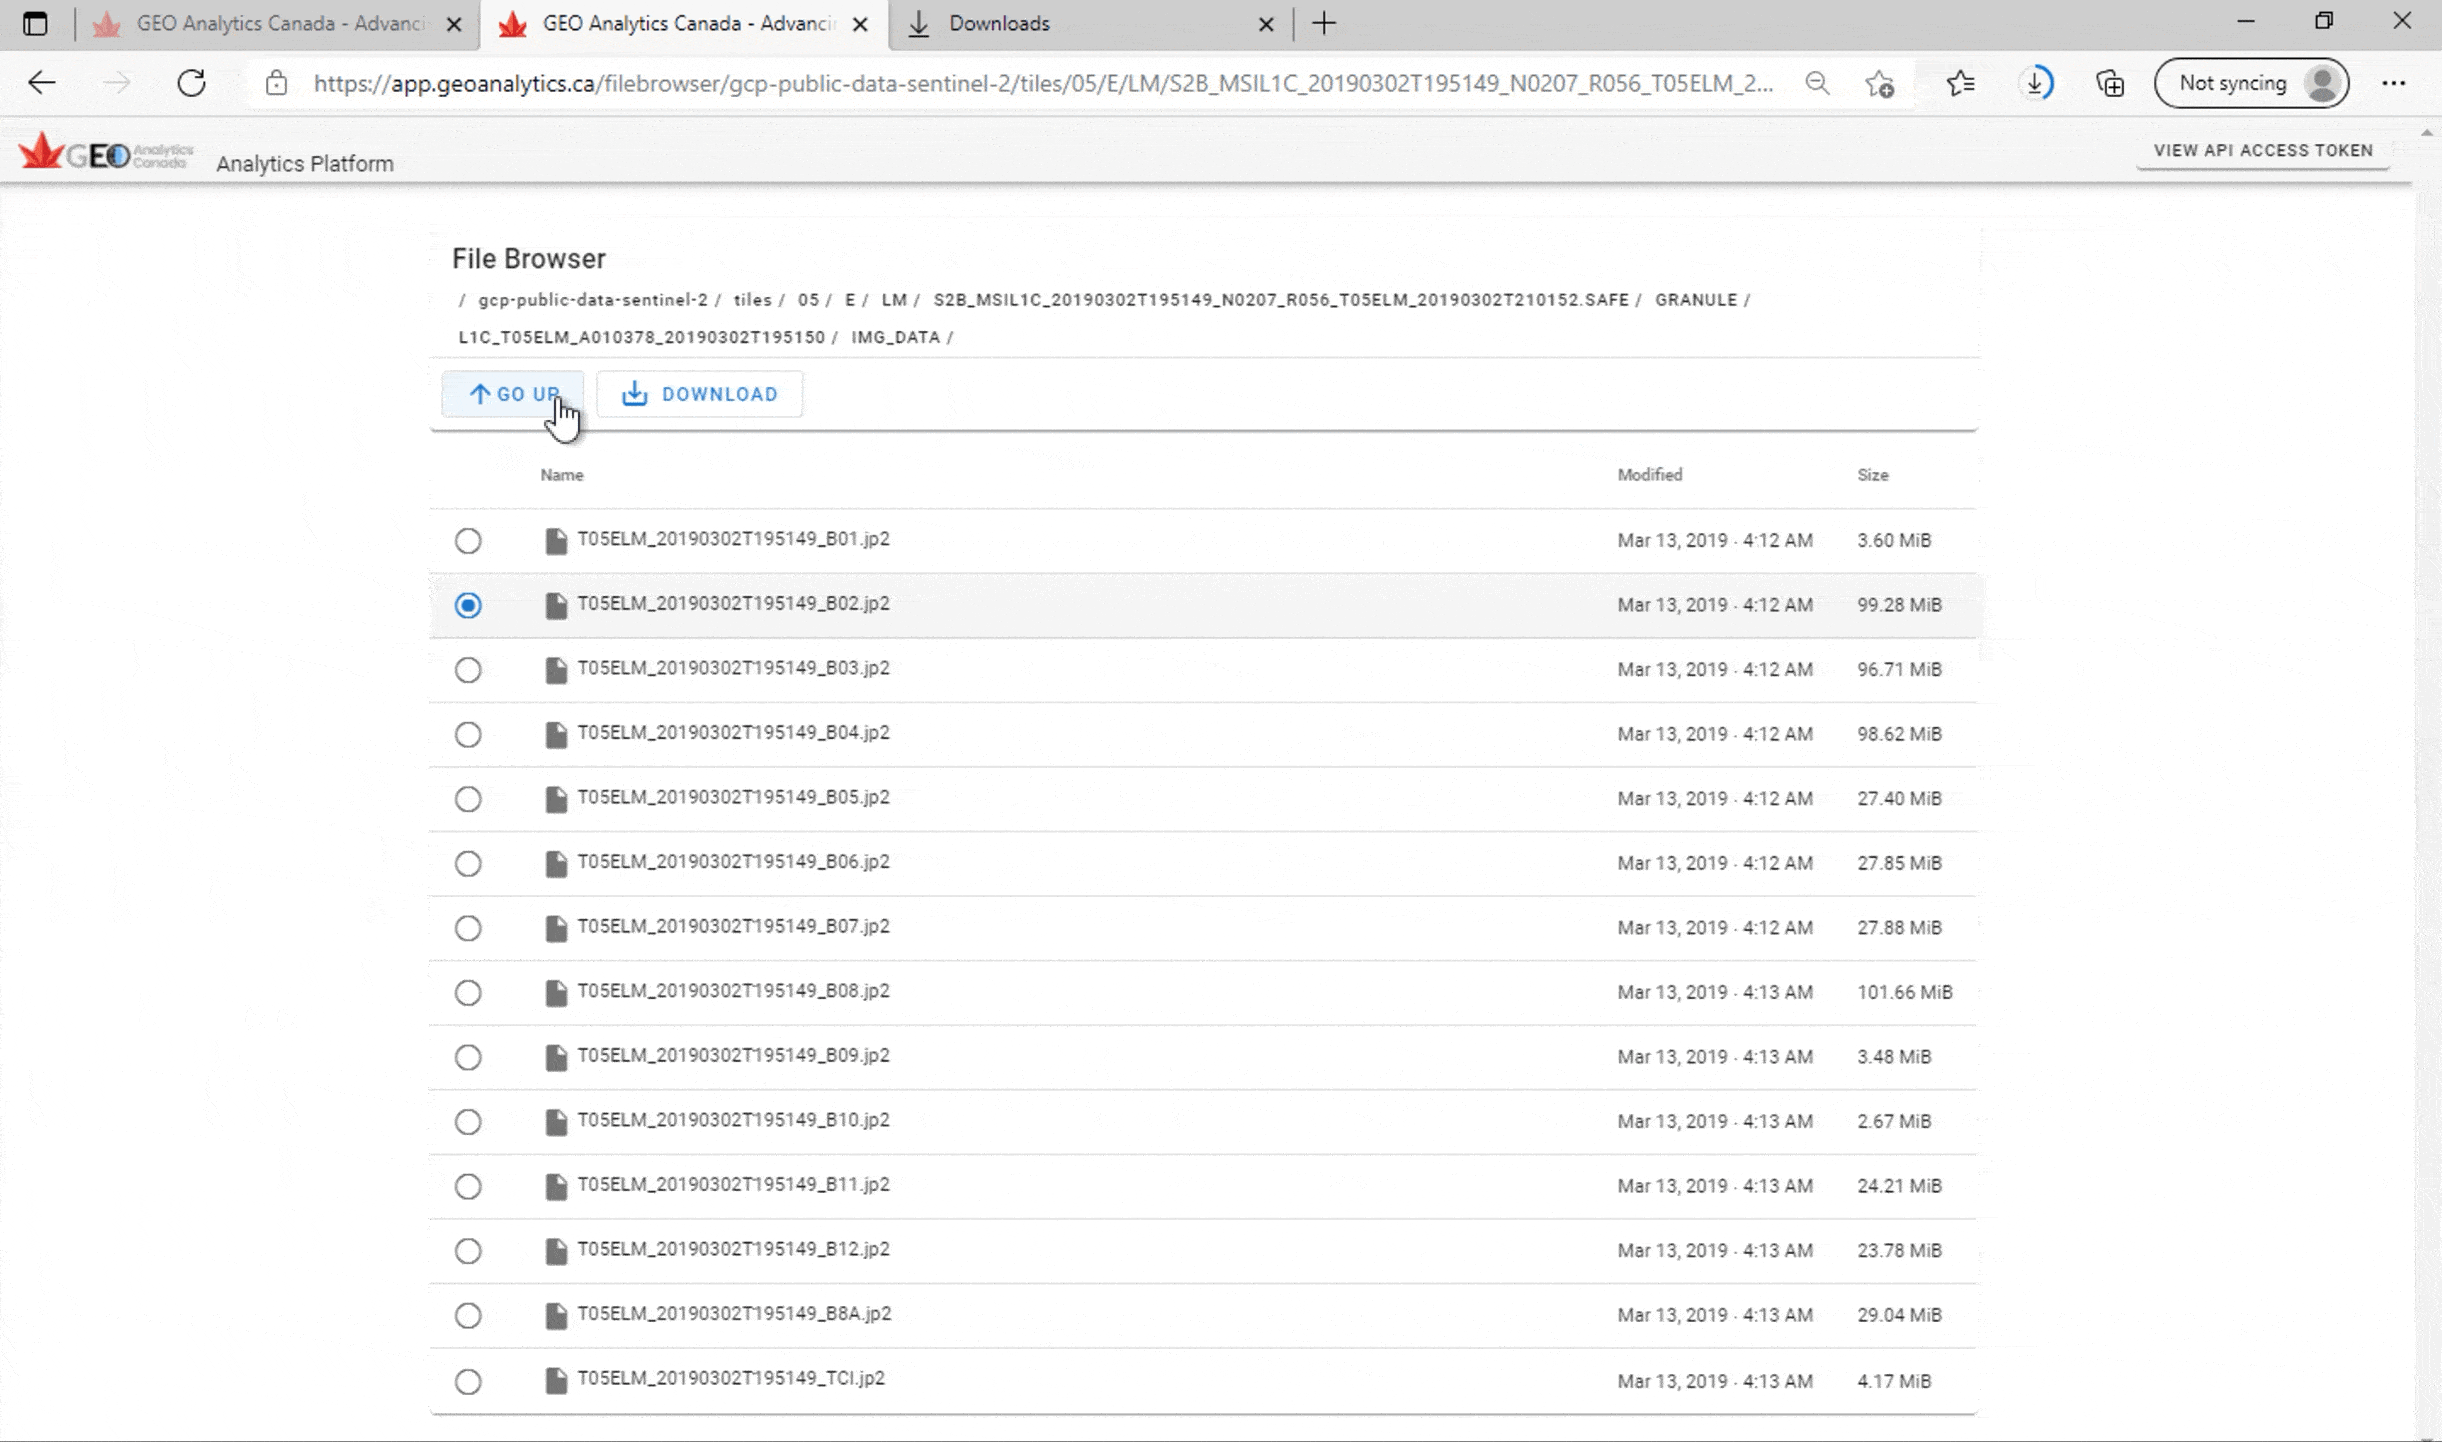Image resolution: width=2442 pixels, height=1442 pixels.
Task: Click file name T05ELM_20190302T195149_B08.jp2
Action: 733,991
